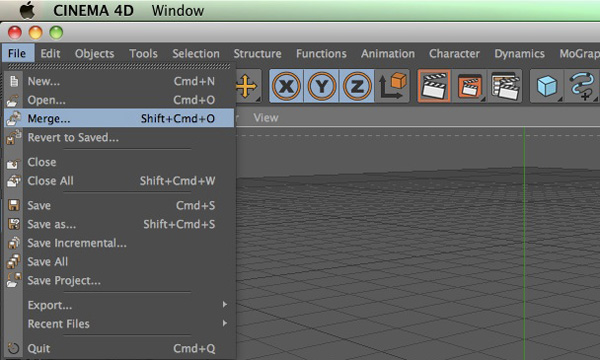Click the Save Incremental icon
Image resolution: width=600 pixels, height=360 pixels.
(x=13, y=243)
